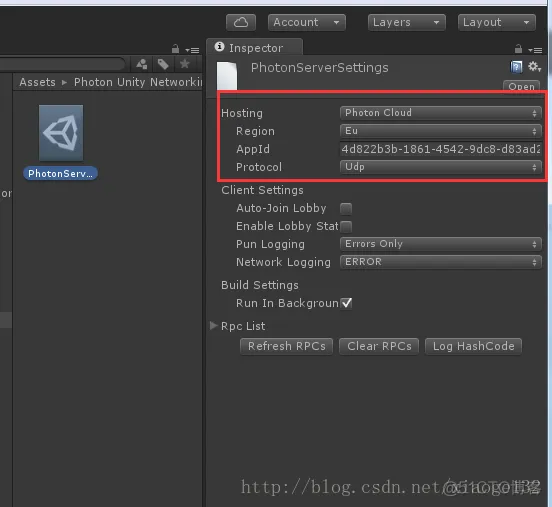The width and height of the screenshot is (552, 507).
Task: Toggle the Project panel lock icon
Action: (175, 49)
